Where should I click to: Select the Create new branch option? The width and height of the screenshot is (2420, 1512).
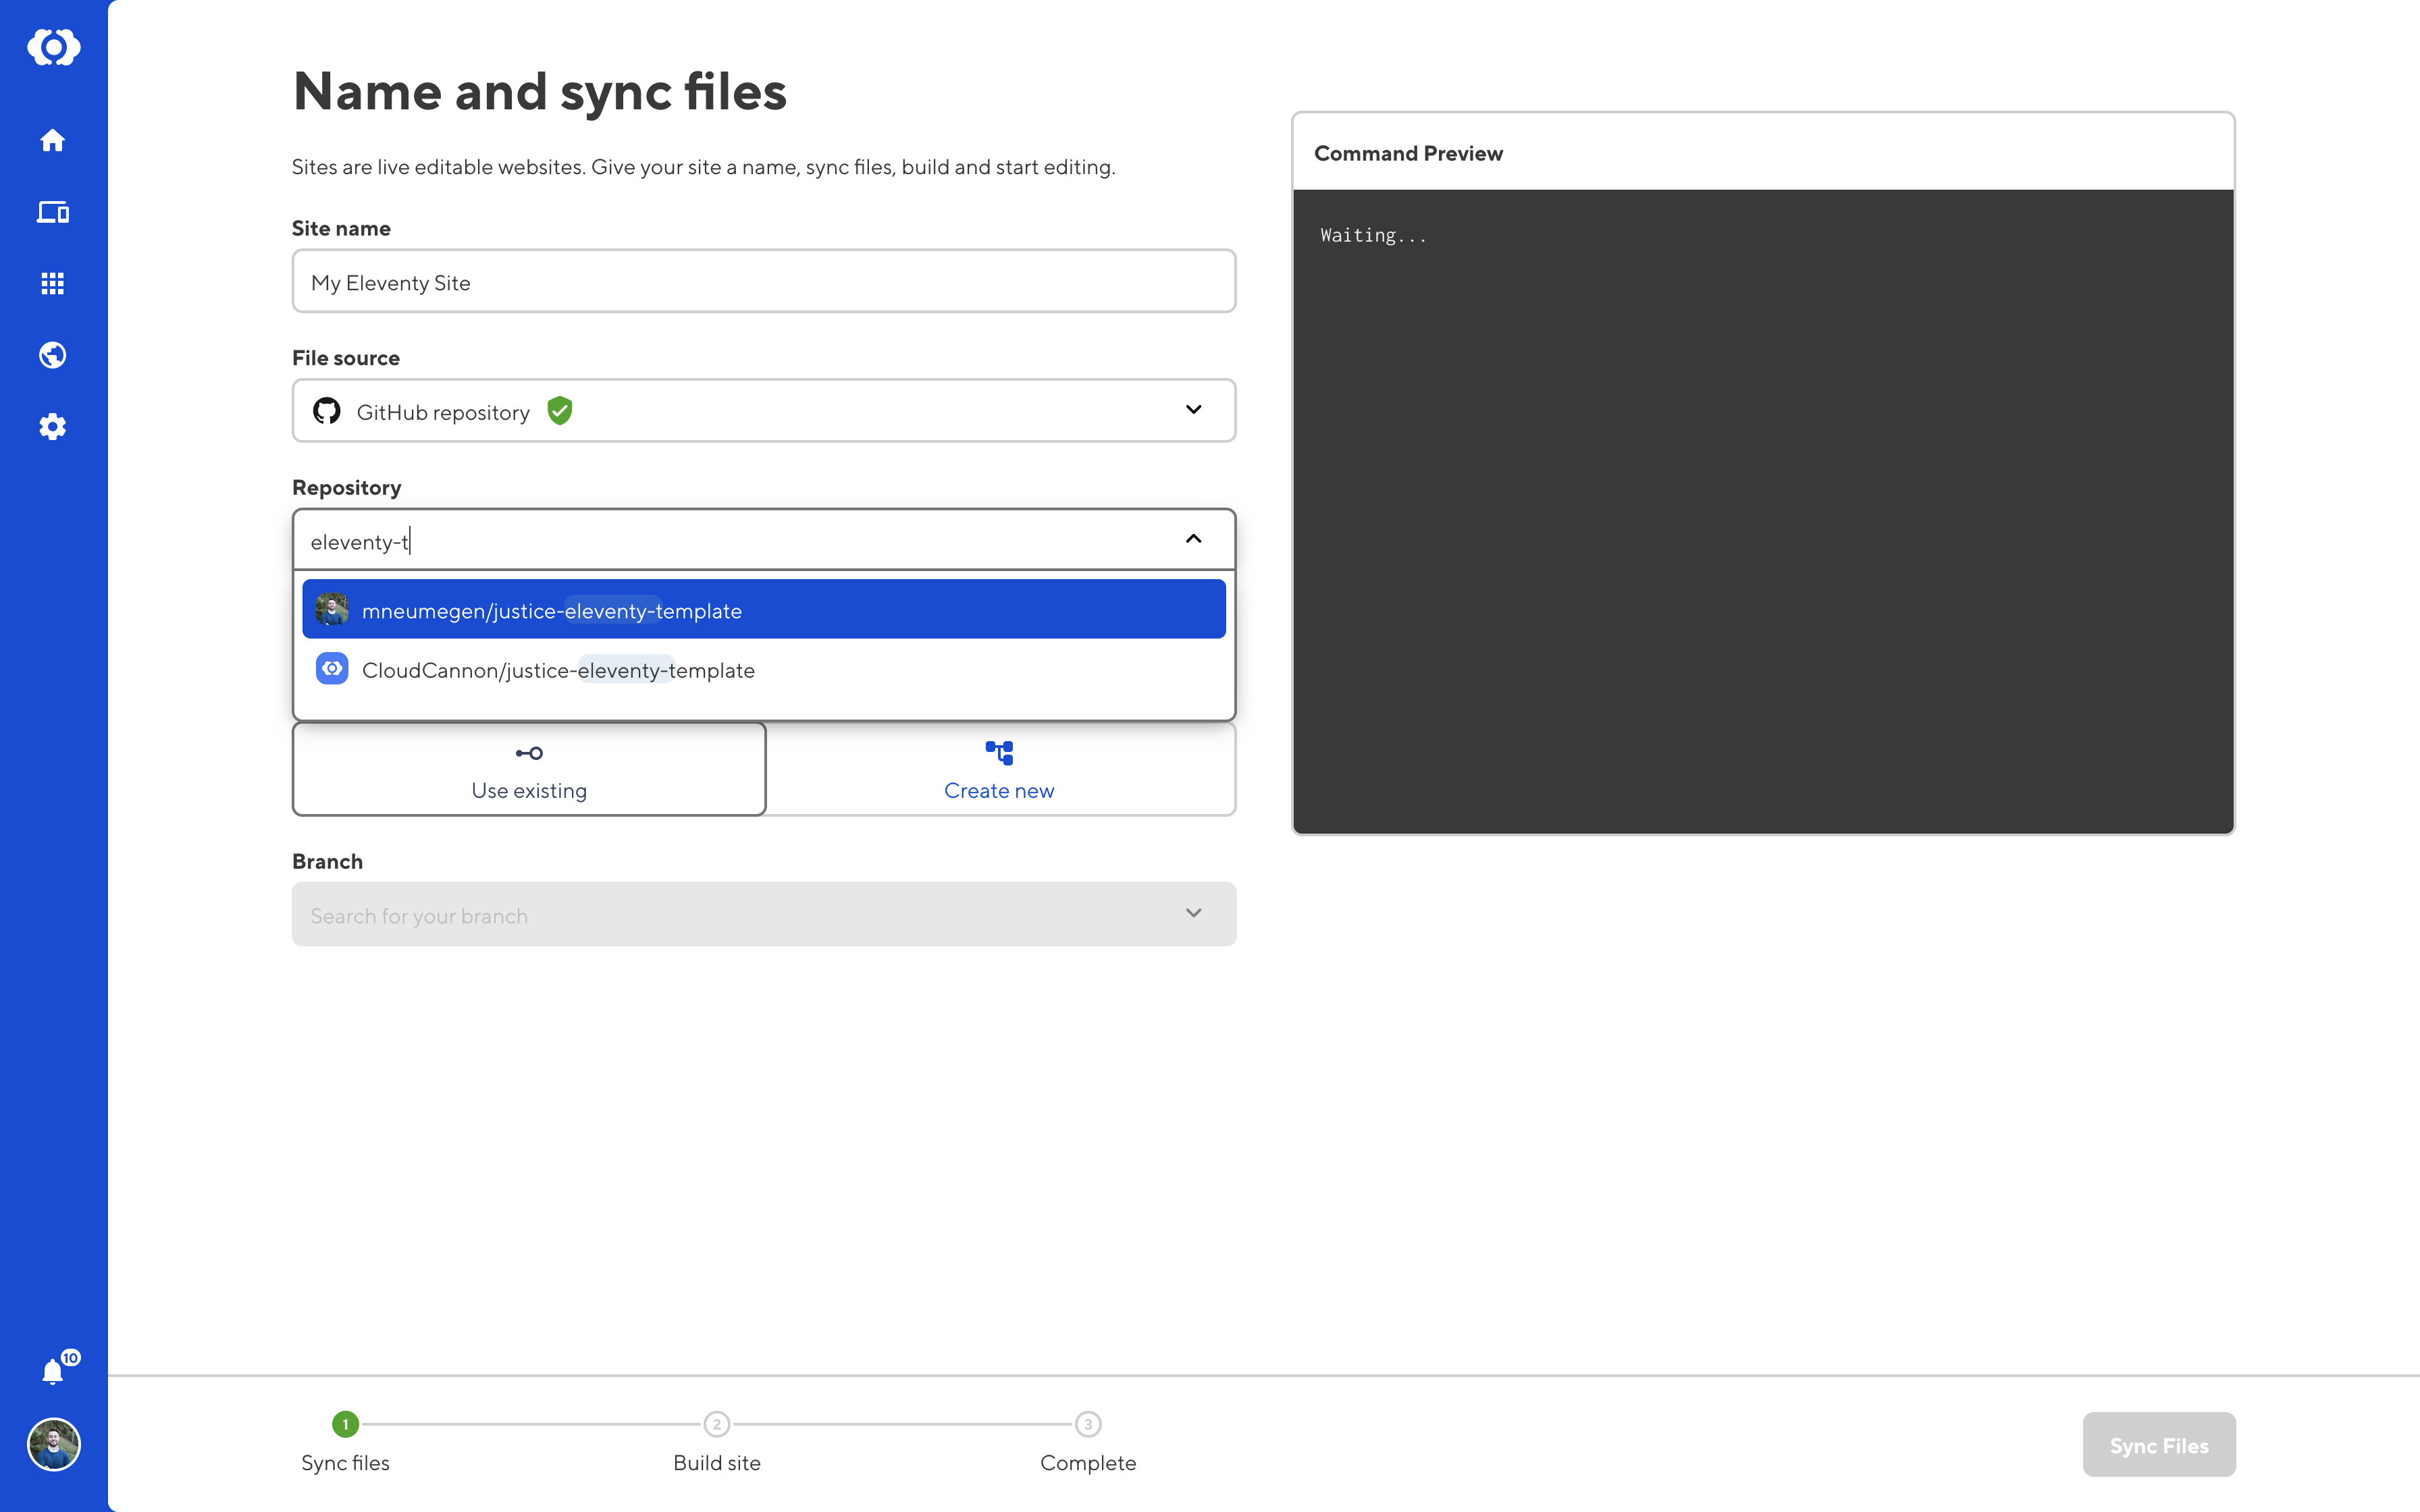pyautogui.click(x=999, y=770)
